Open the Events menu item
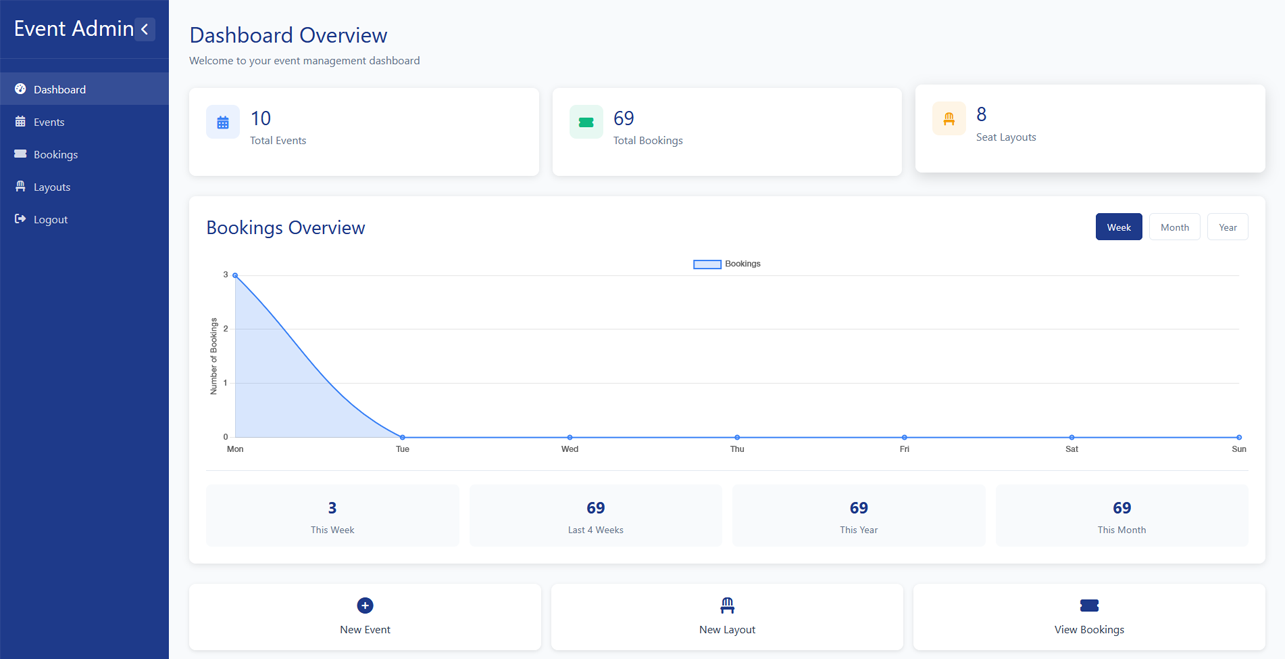 49,122
